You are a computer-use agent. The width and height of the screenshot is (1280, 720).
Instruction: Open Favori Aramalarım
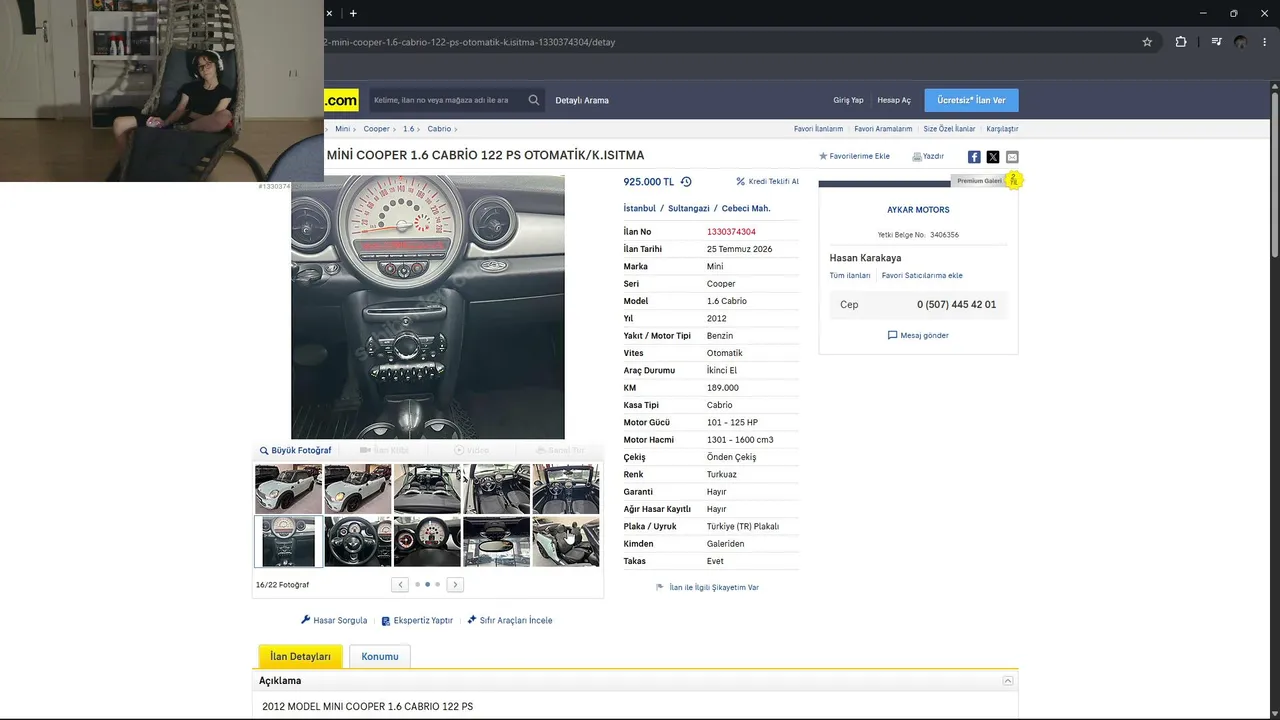883,129
